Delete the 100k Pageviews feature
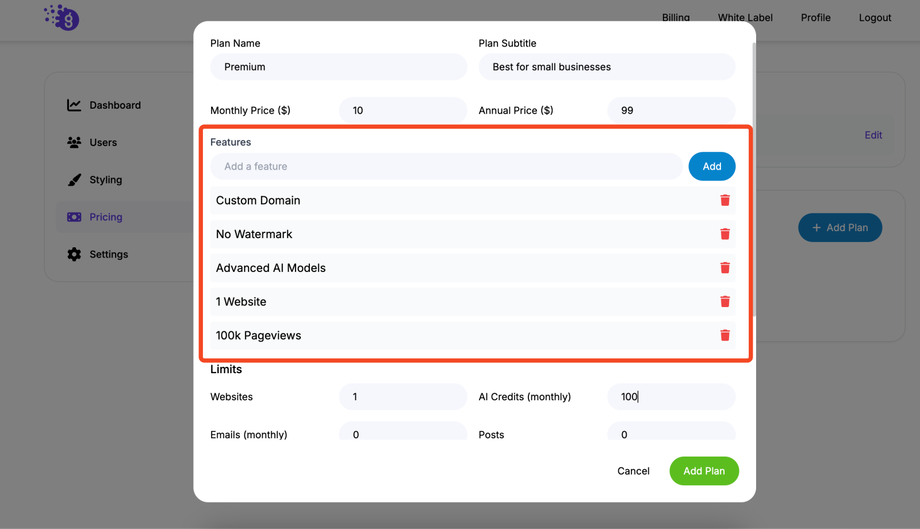Image resolution: width=920 pixels, height=529 pixels. point(725,335)
